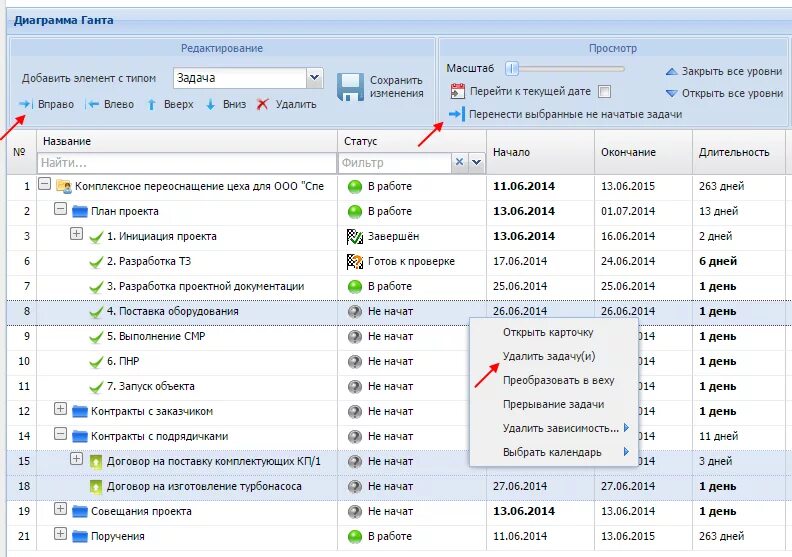The image size is (792, 557).
Task: Click start date 17.06.2014 cell
Action: (x=520, y=261)
